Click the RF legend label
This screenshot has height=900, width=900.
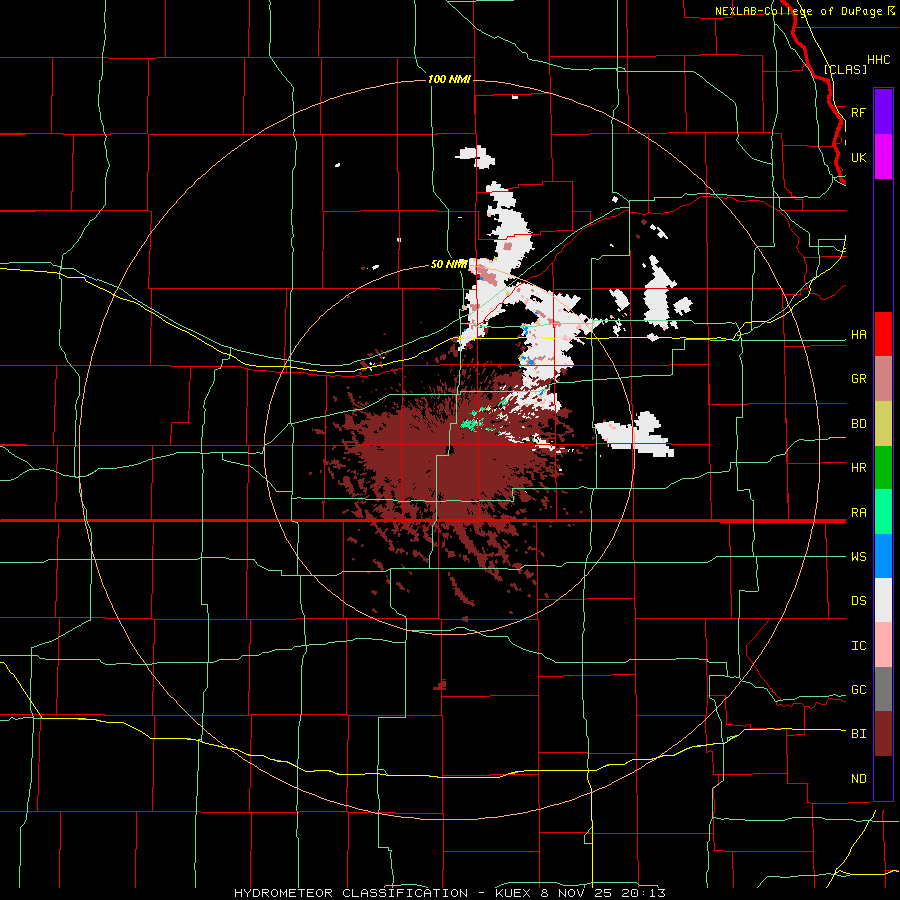pyautogui.click(x=858, y=112)
